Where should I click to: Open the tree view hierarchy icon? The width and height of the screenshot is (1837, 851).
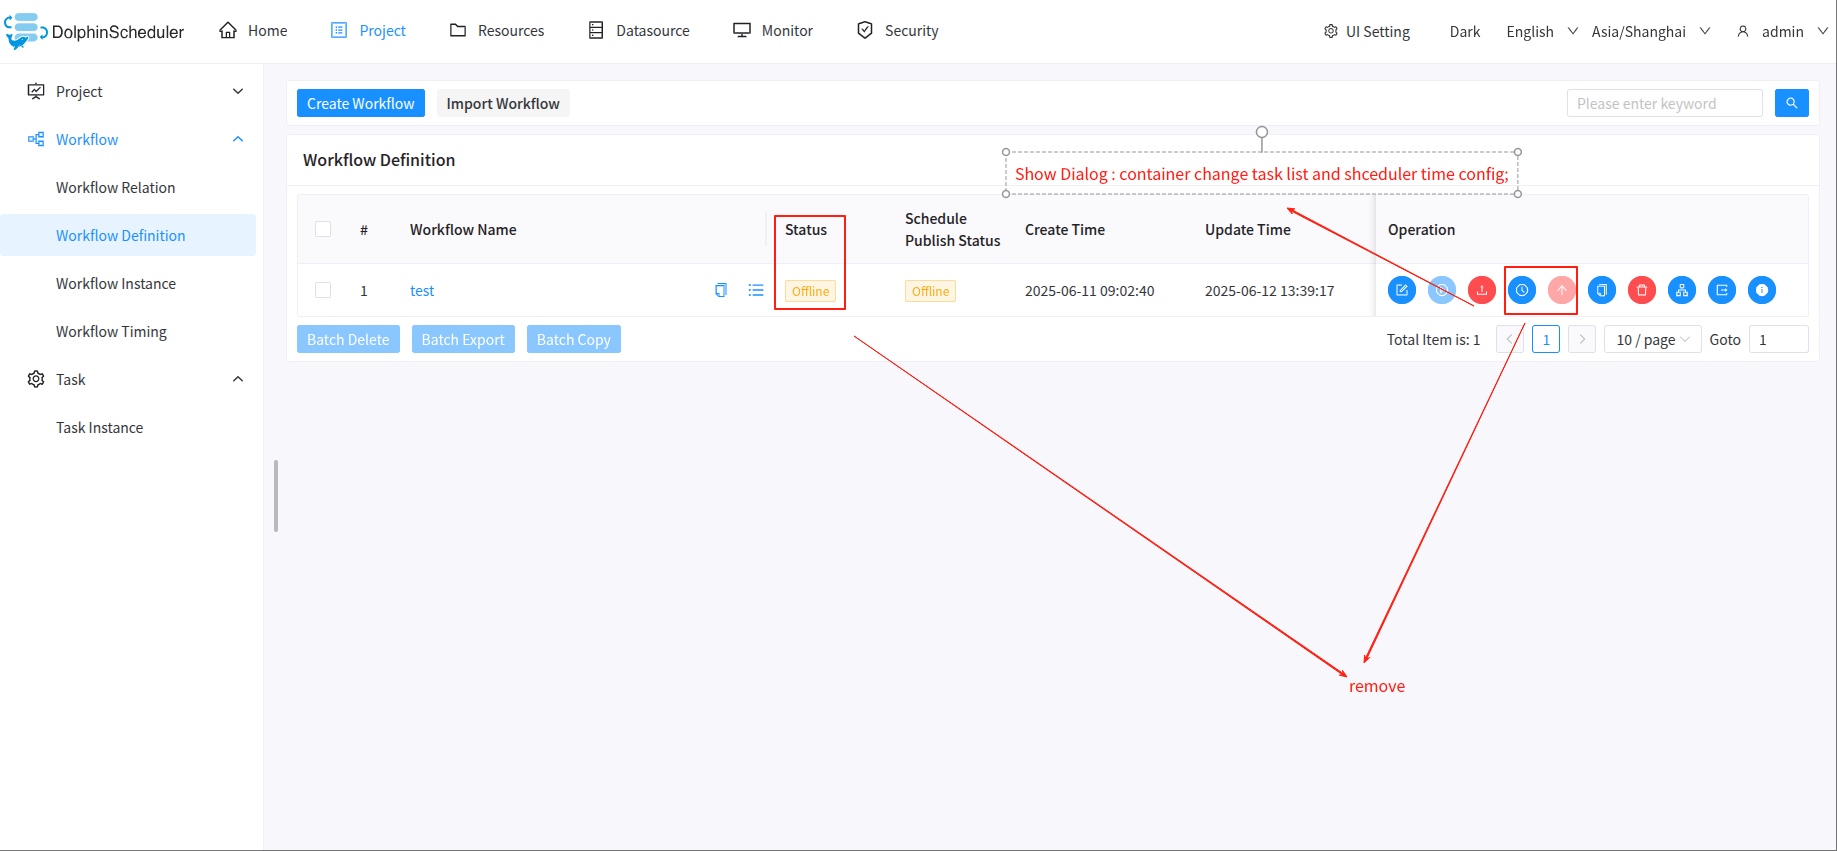tap(1682, 290)
